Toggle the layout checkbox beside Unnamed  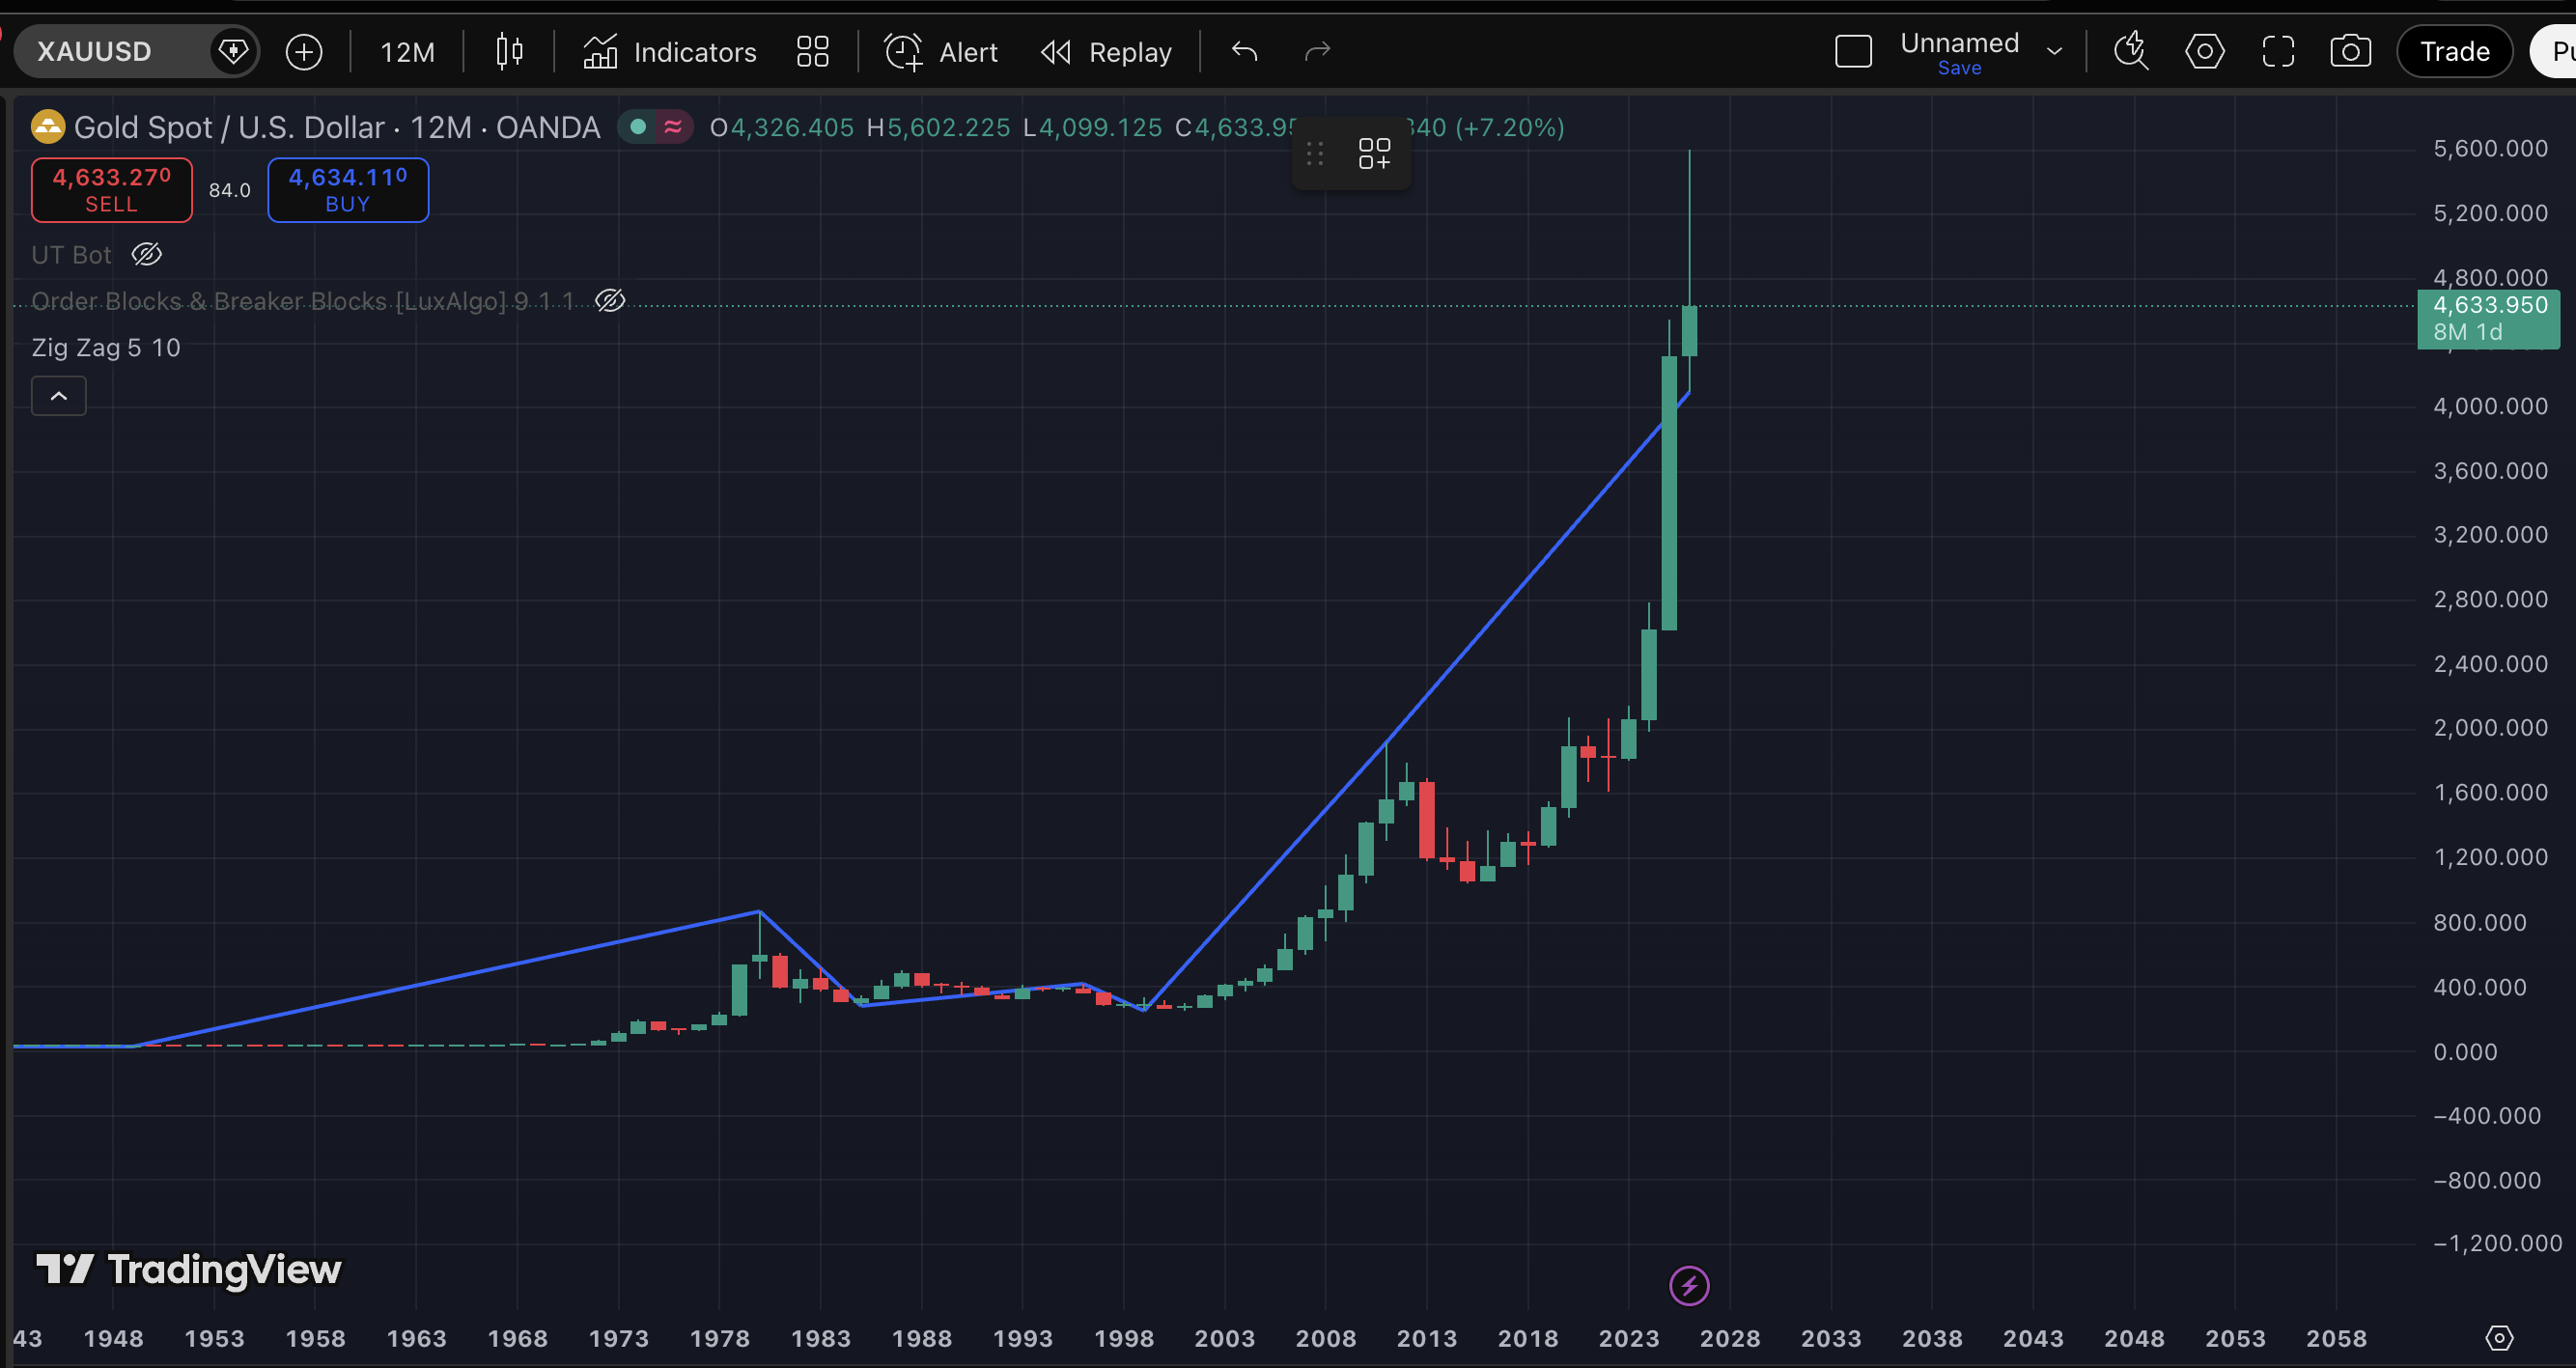tap(1853, 52)
